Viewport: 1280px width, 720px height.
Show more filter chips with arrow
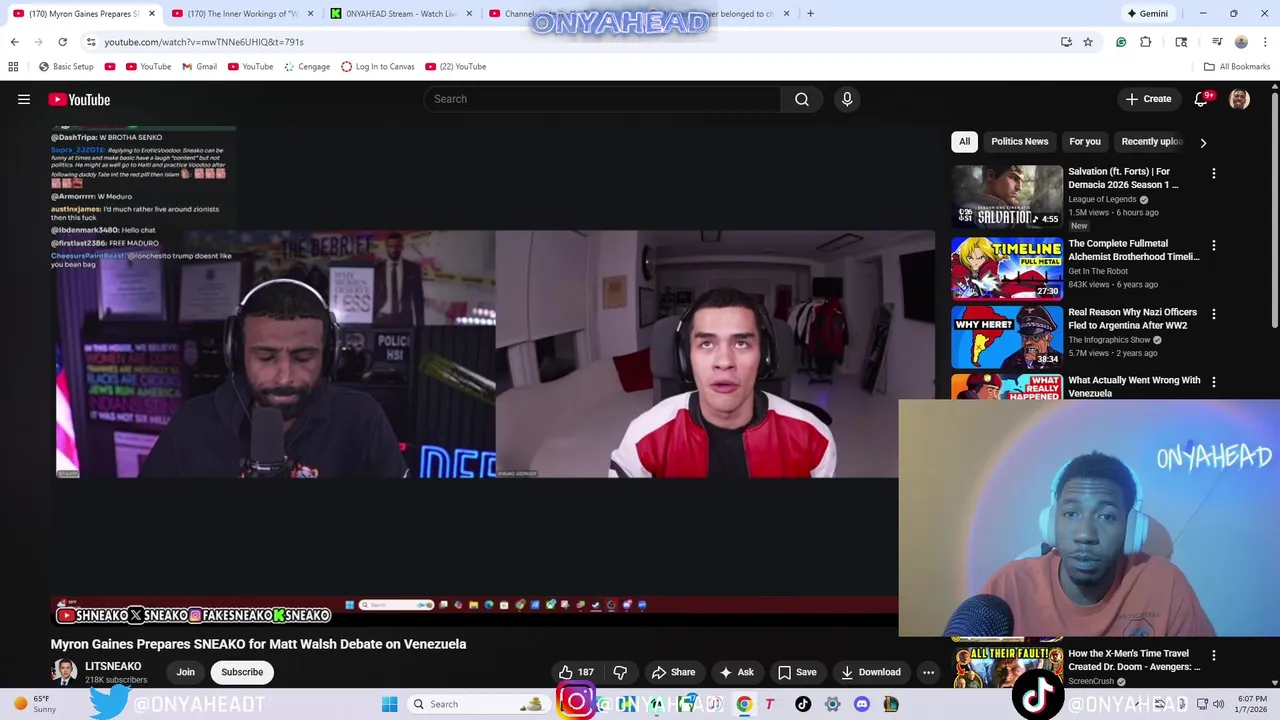coord(1203,142)
